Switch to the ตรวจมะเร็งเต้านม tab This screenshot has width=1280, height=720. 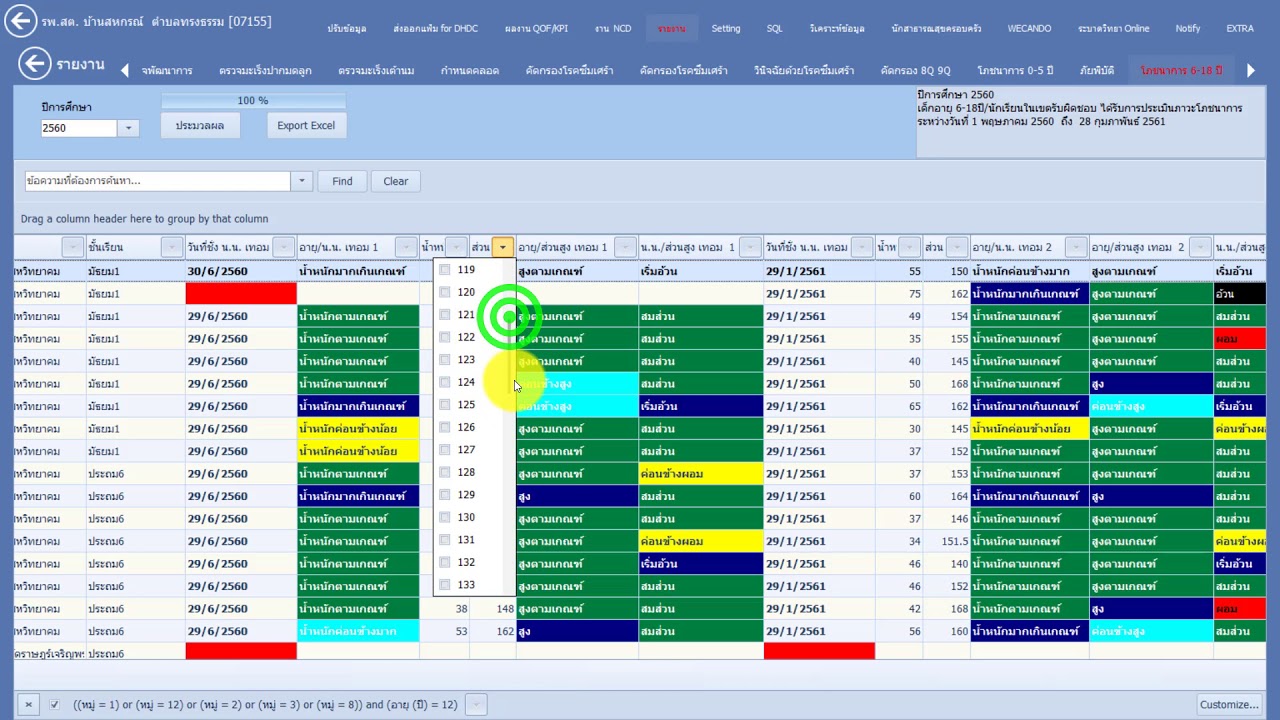[x=376, y=70]
